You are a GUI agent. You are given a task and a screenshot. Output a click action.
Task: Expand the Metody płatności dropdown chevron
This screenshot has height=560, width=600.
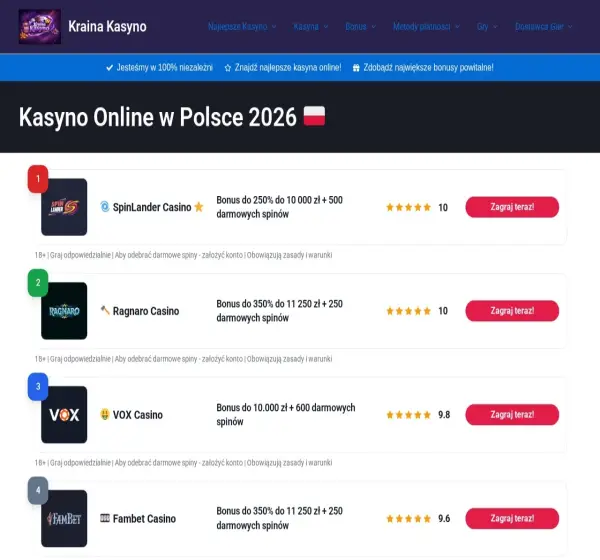coord(457,27)
